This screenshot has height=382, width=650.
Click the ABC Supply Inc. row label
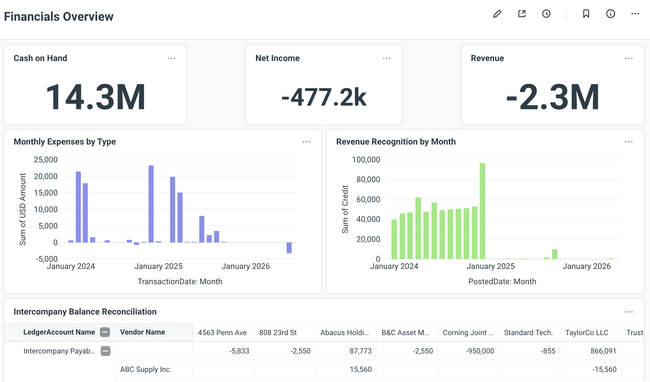146,369
